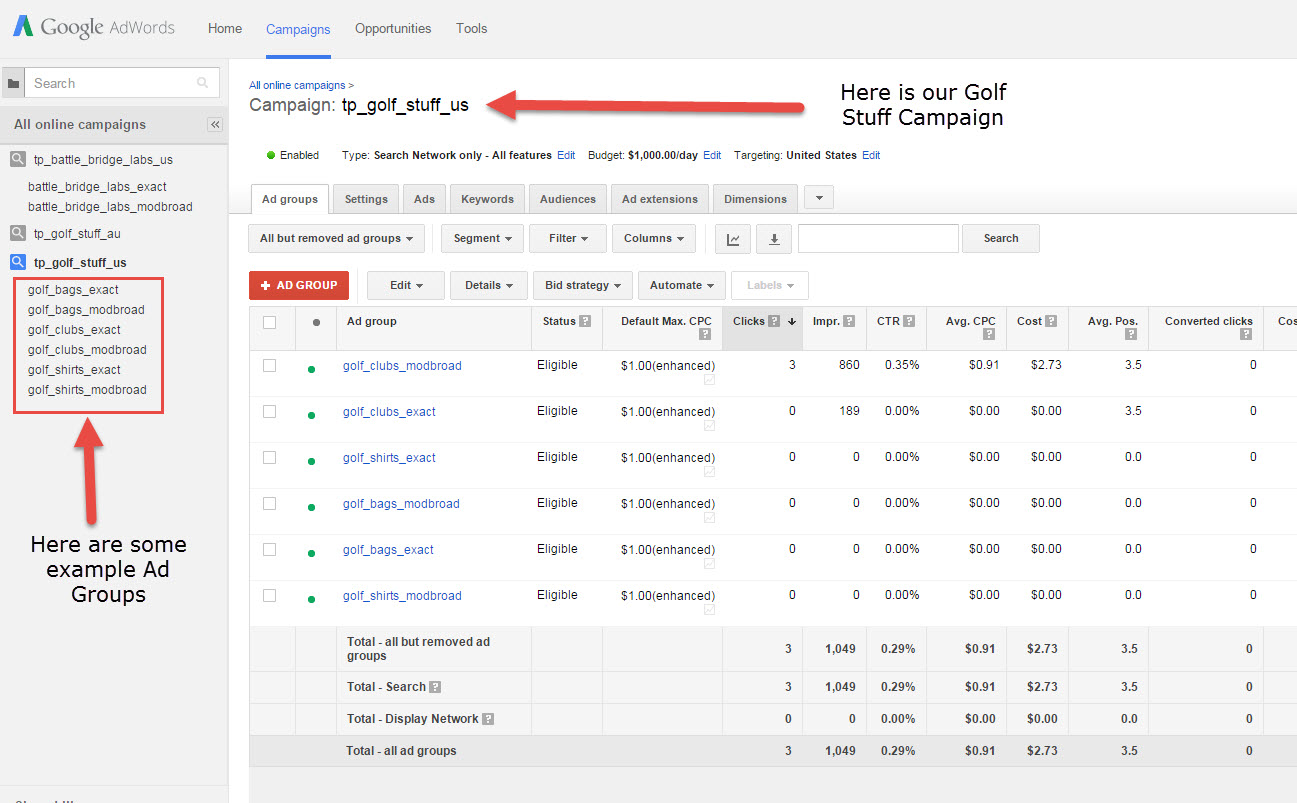The width and height of the screenshot is (1297, 803).
Task: Tick the checkbox for golf_shirts_exact
Action: click(x=269, y=458)
